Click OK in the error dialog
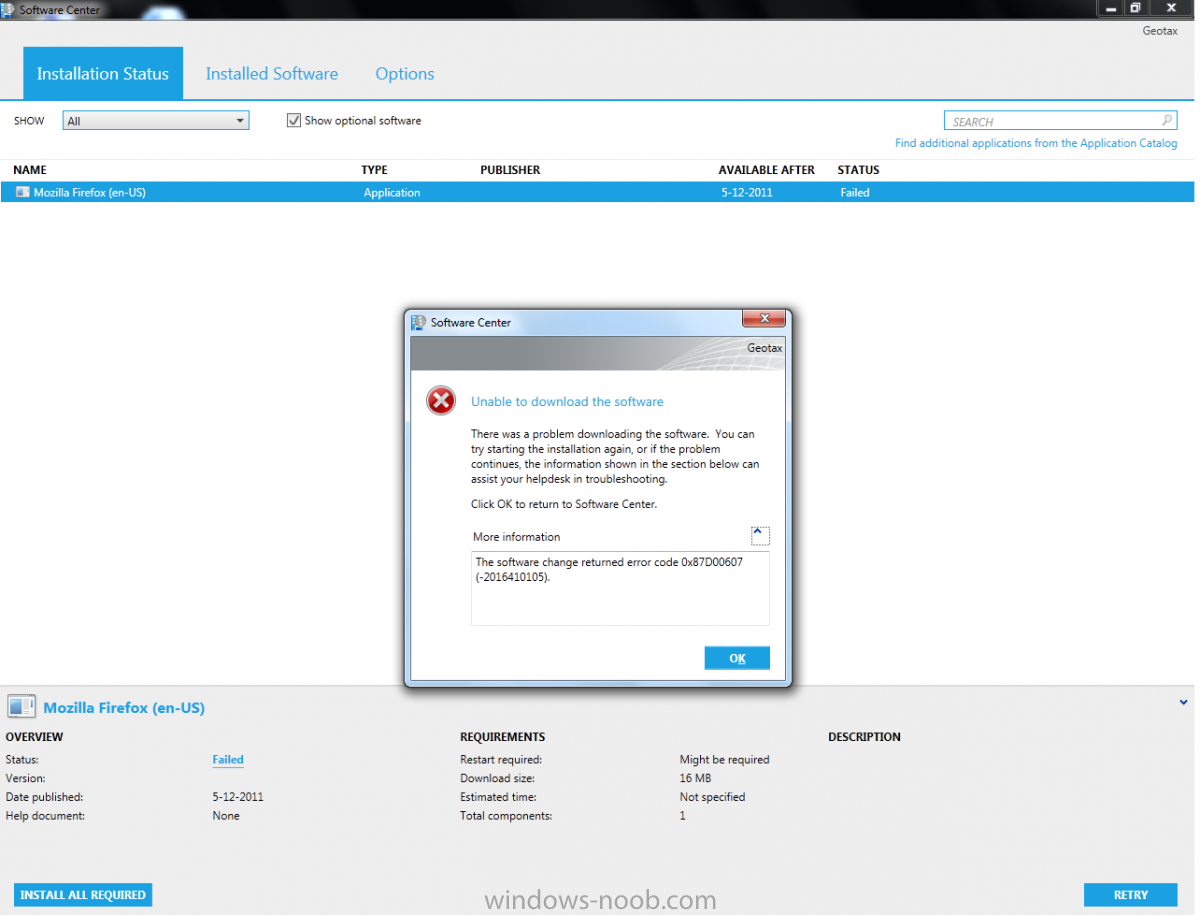The height and width of the screenshot is (915, 1200). (x=737, y=658)
